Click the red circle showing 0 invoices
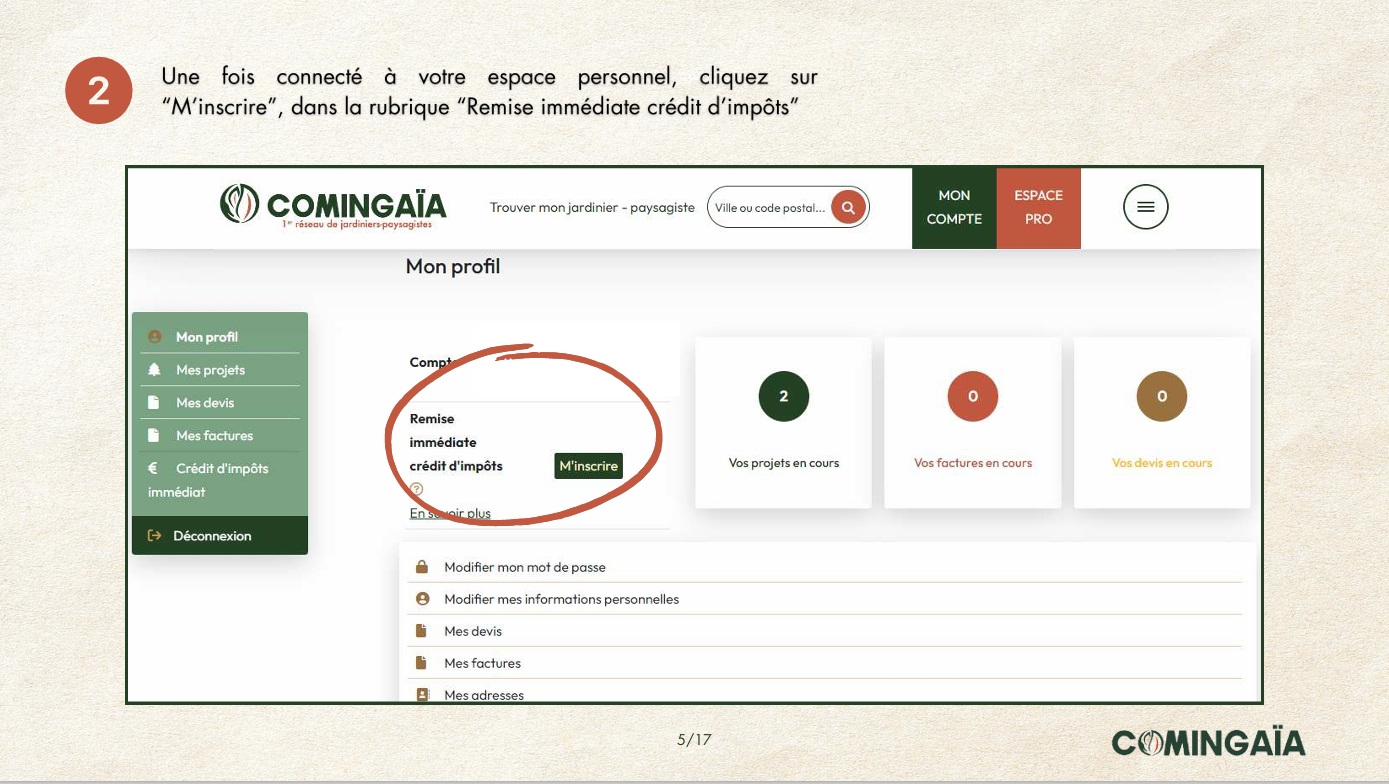Viewport: 1389px width, 784px height. [x=973, y=396]
